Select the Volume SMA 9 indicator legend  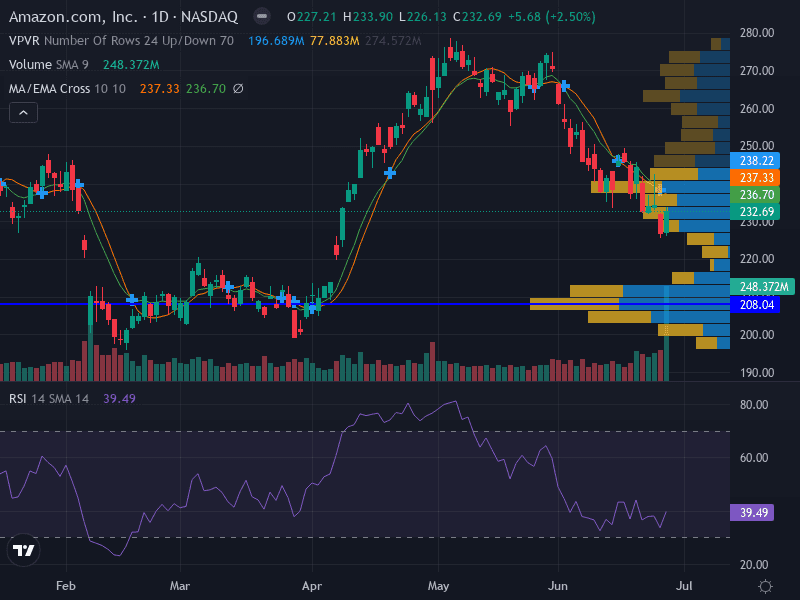point(48,65)
